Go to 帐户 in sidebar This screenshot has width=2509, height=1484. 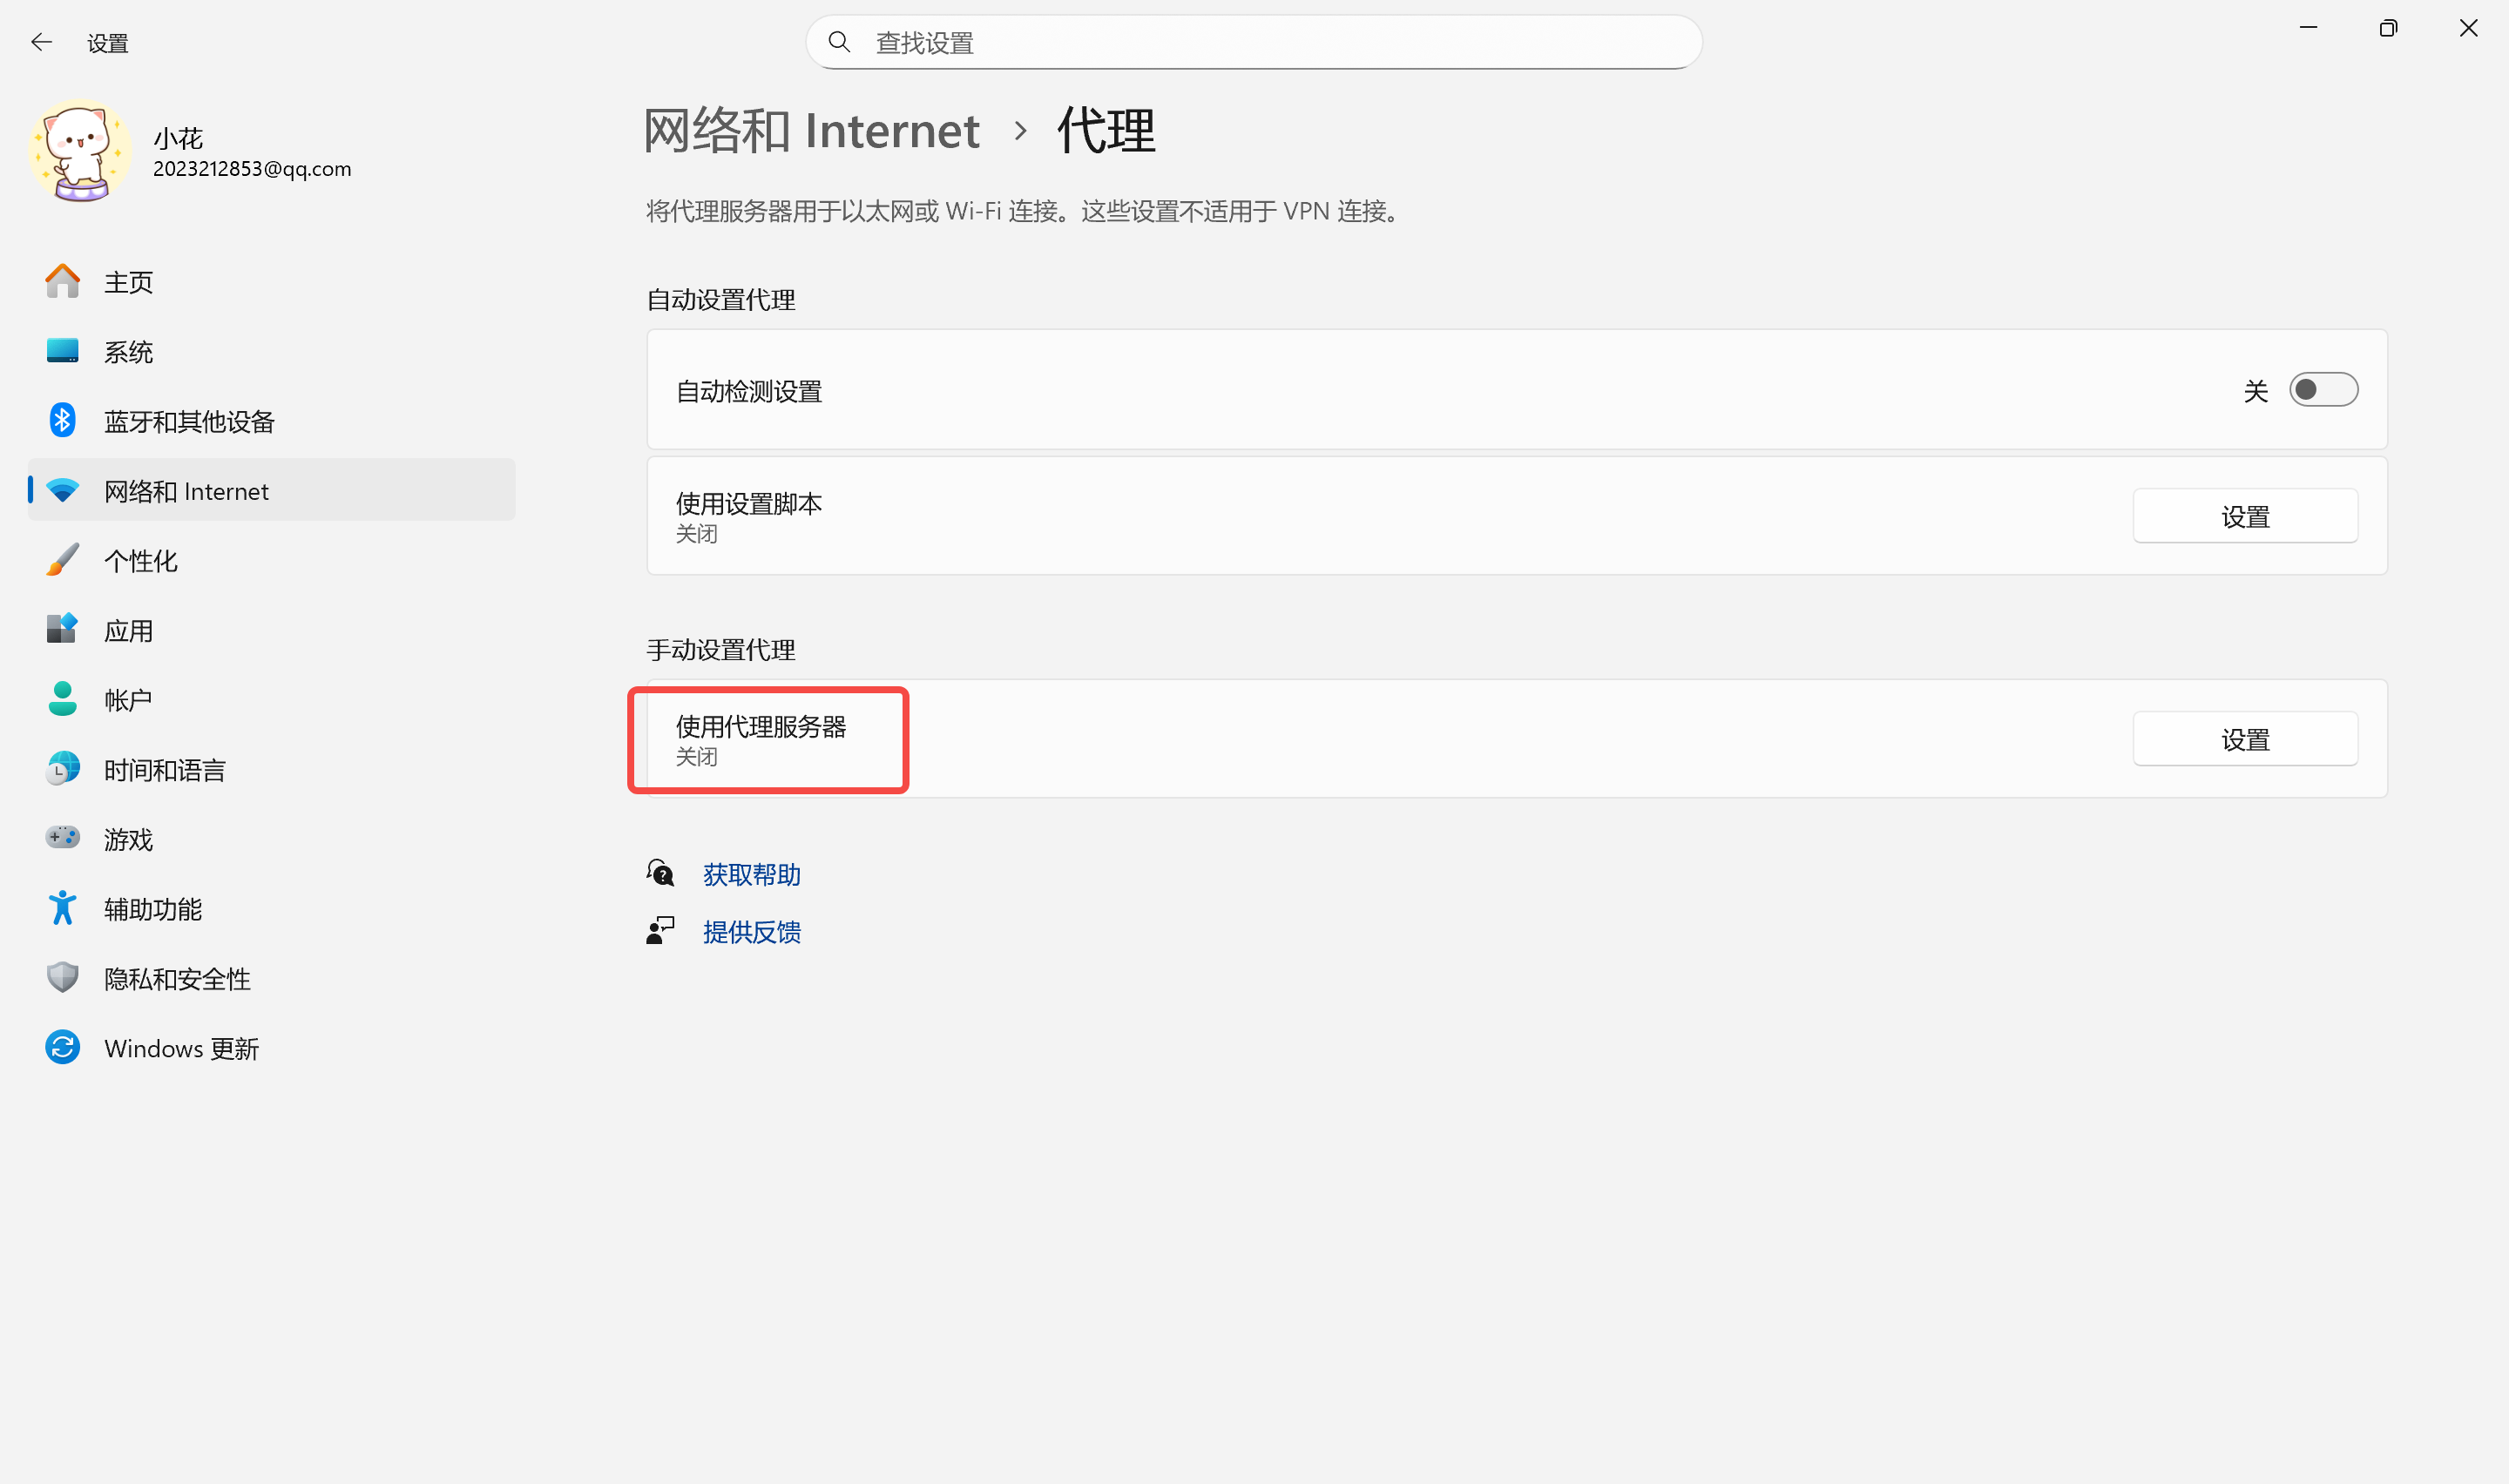pyautogui.click(x=129, y=700)
